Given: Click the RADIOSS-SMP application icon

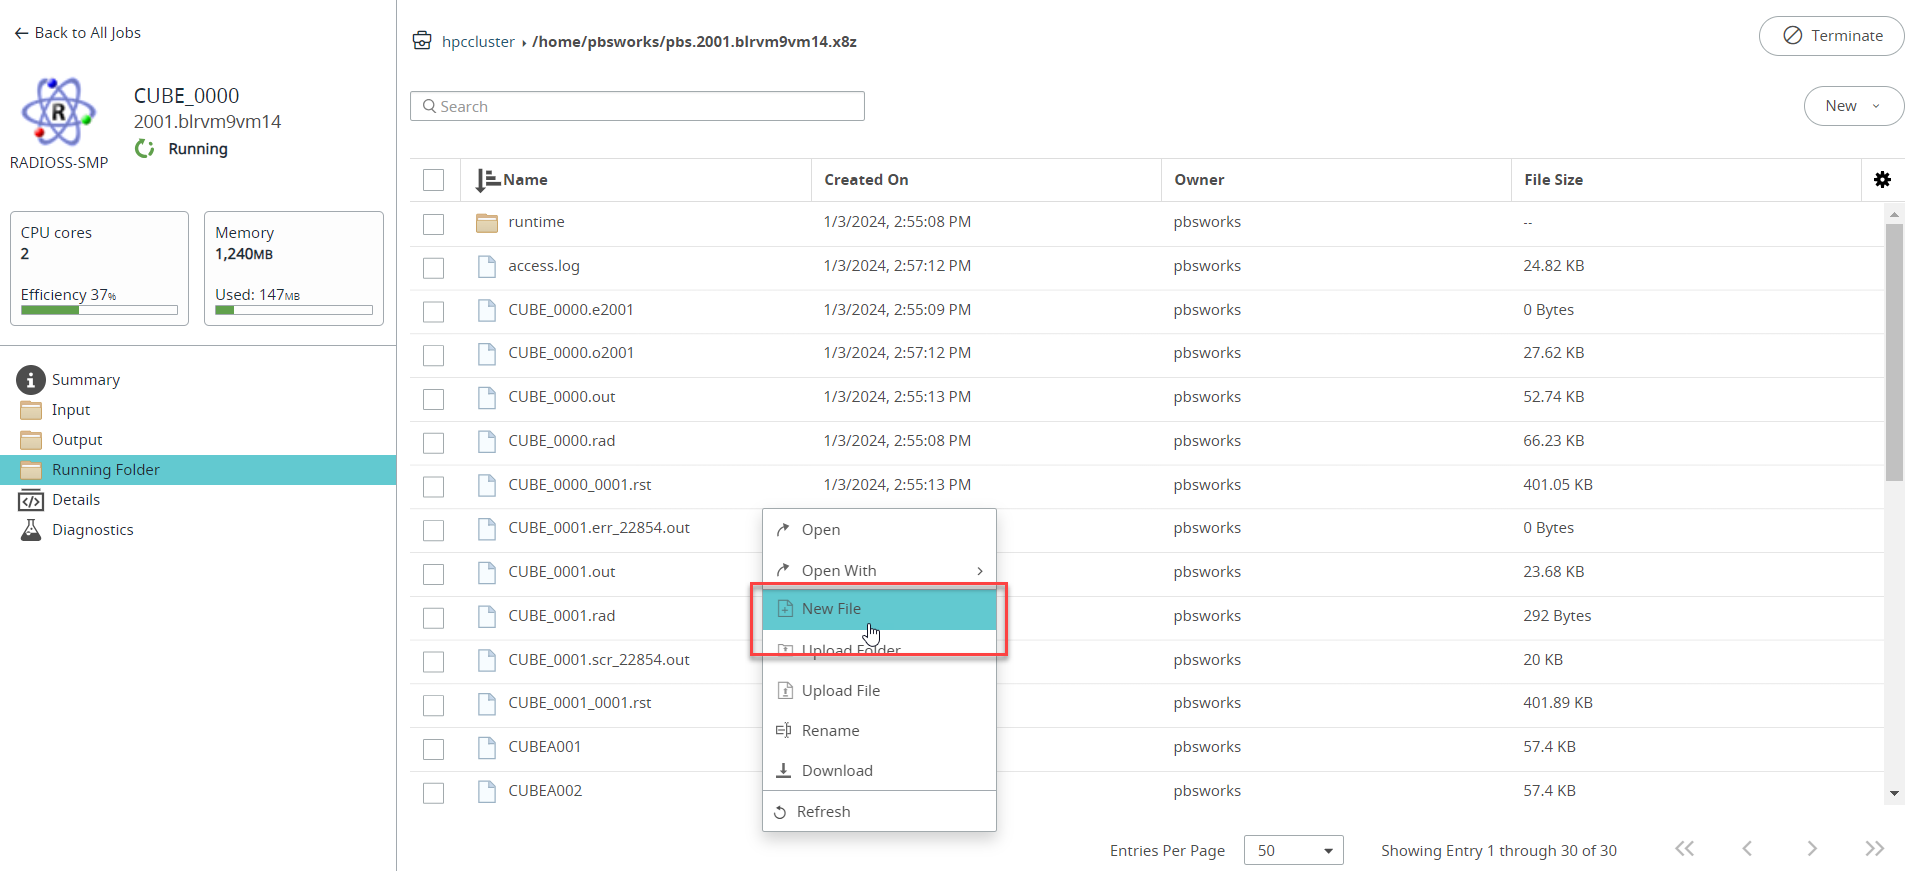Looking at the screenshot, I should click(59, 111).
